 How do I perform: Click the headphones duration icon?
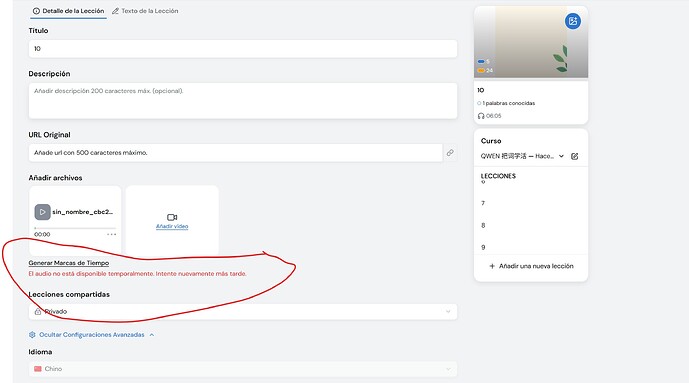pos(481,116)
